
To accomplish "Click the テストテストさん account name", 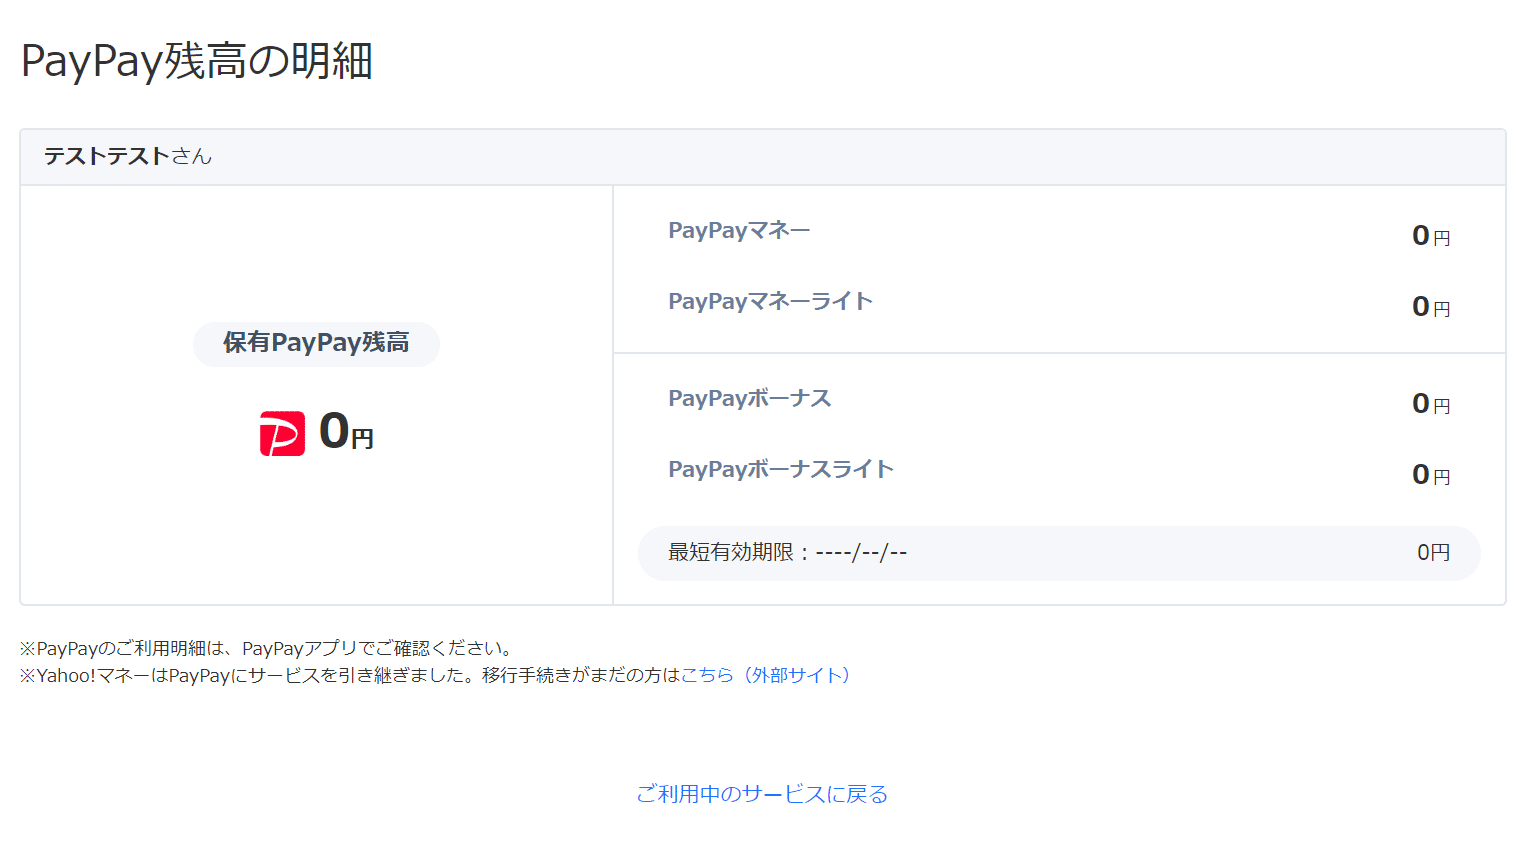I will (x=128, y=156).
